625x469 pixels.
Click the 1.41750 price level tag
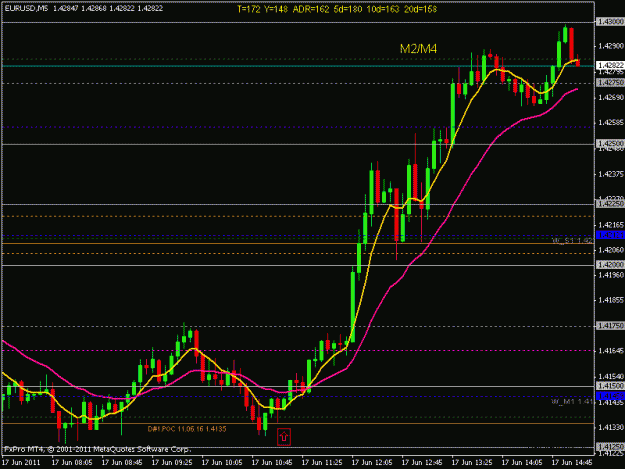[610, 326]
